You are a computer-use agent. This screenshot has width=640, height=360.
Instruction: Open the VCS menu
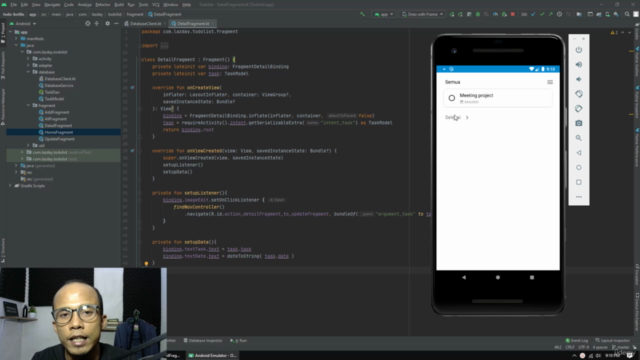click(x=156, y=4)
